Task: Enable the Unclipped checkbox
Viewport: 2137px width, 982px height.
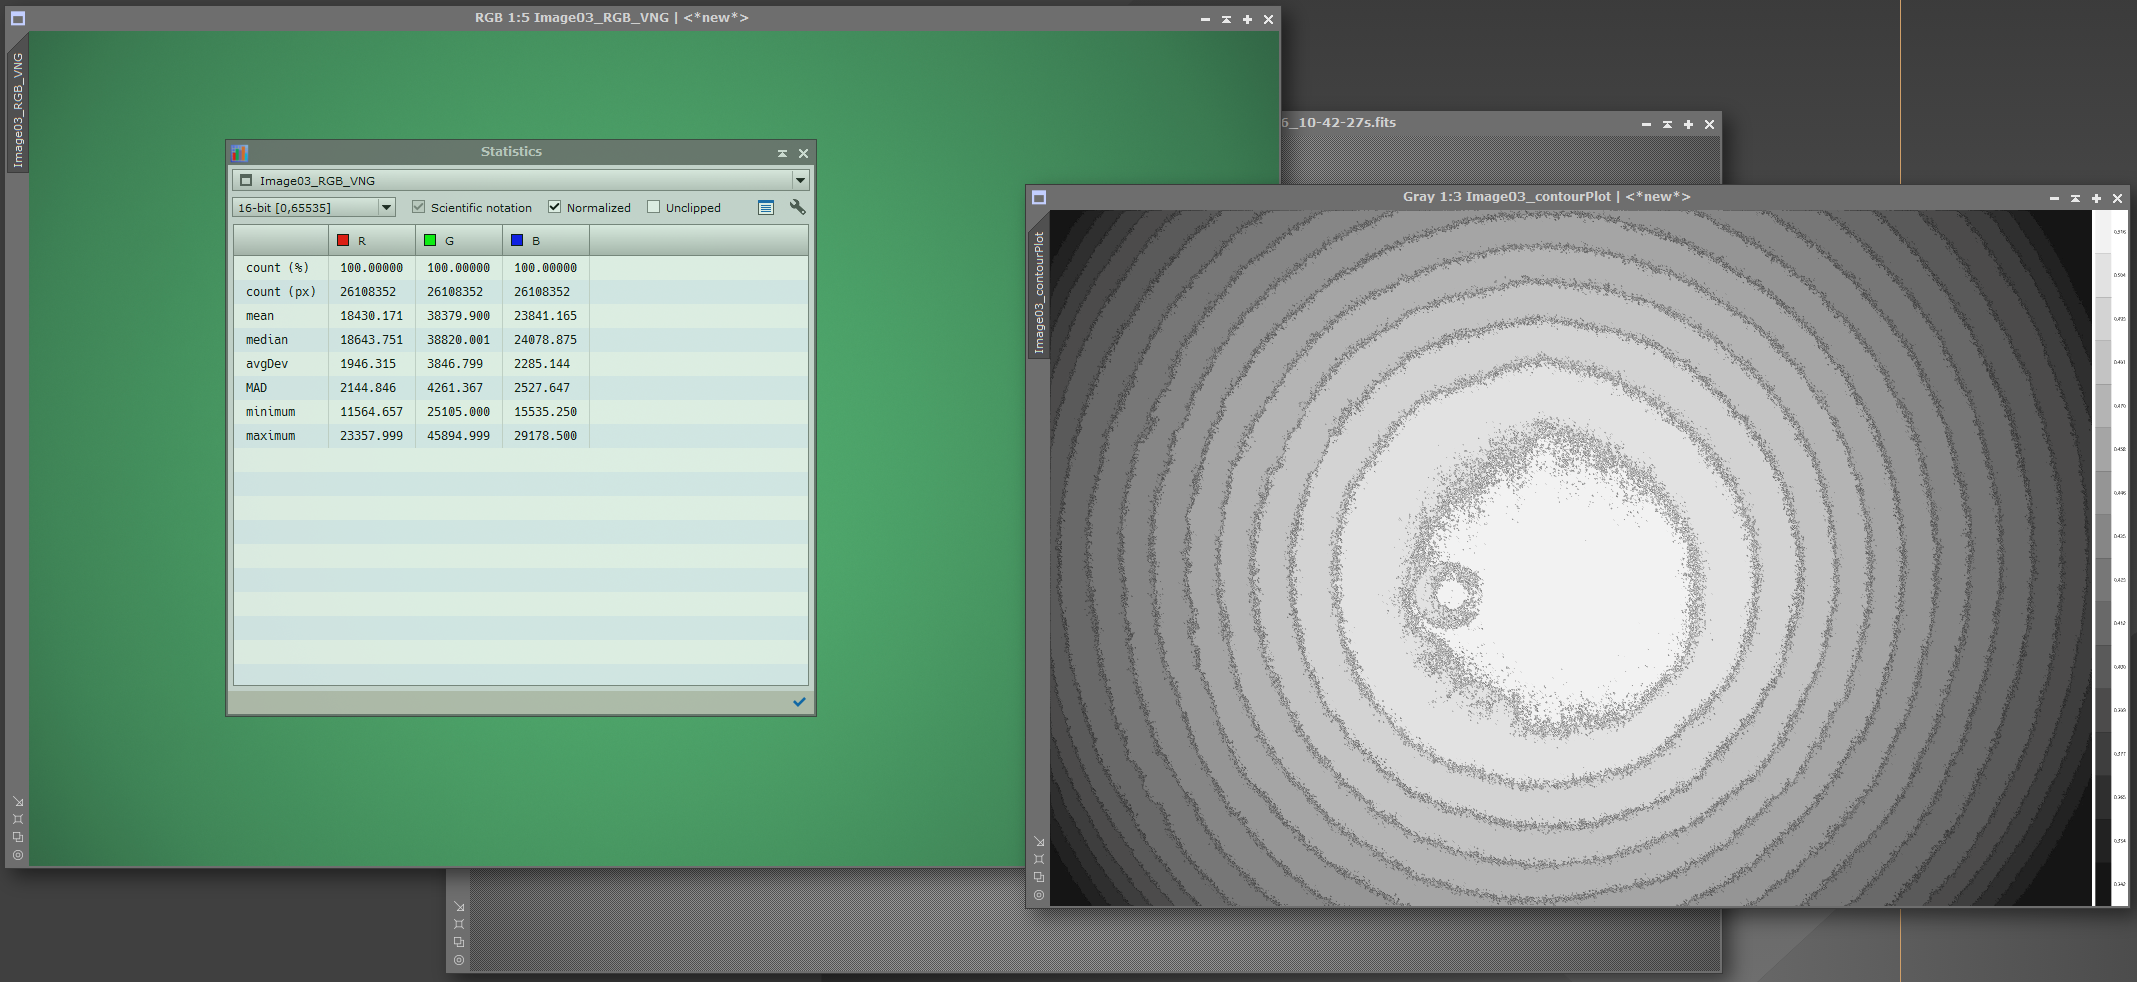Action: pos(654,207)
